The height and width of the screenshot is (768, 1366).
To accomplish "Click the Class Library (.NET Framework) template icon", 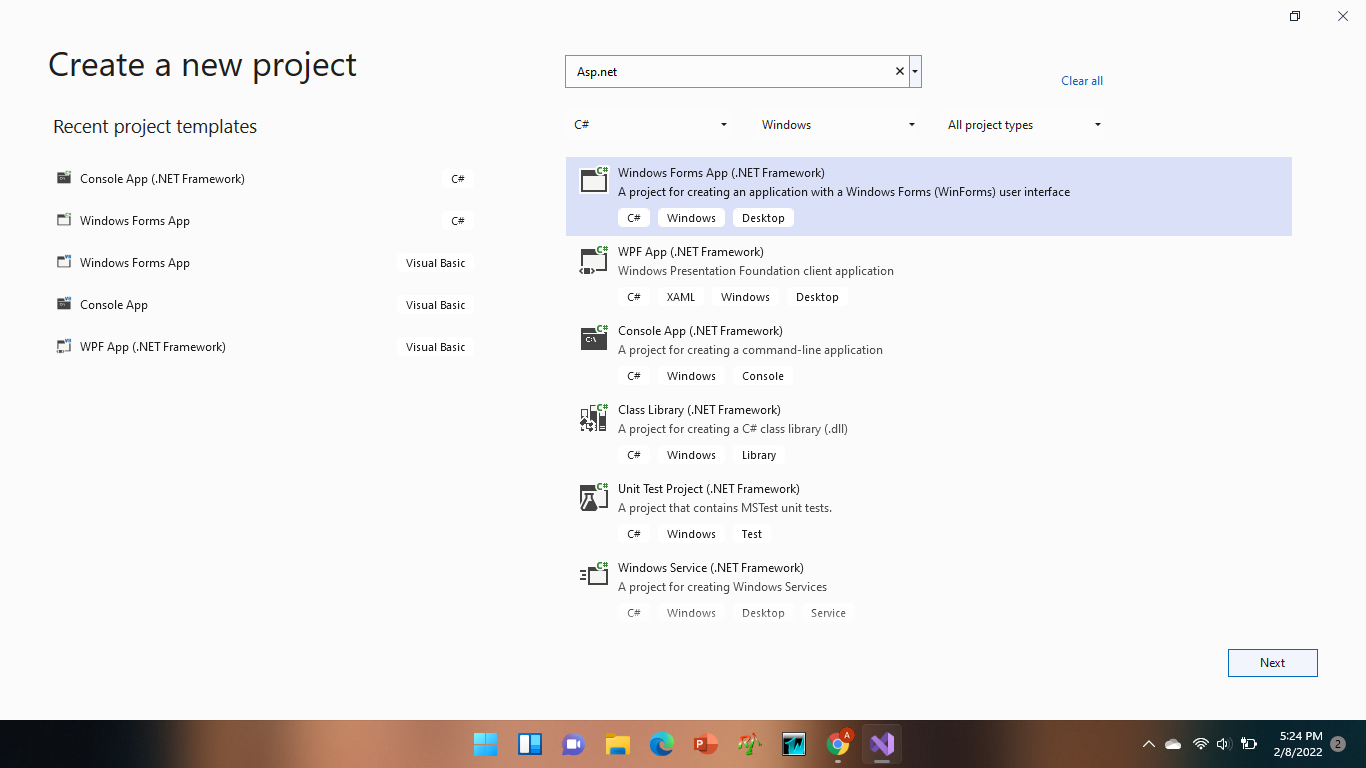I will coord(594,417).
